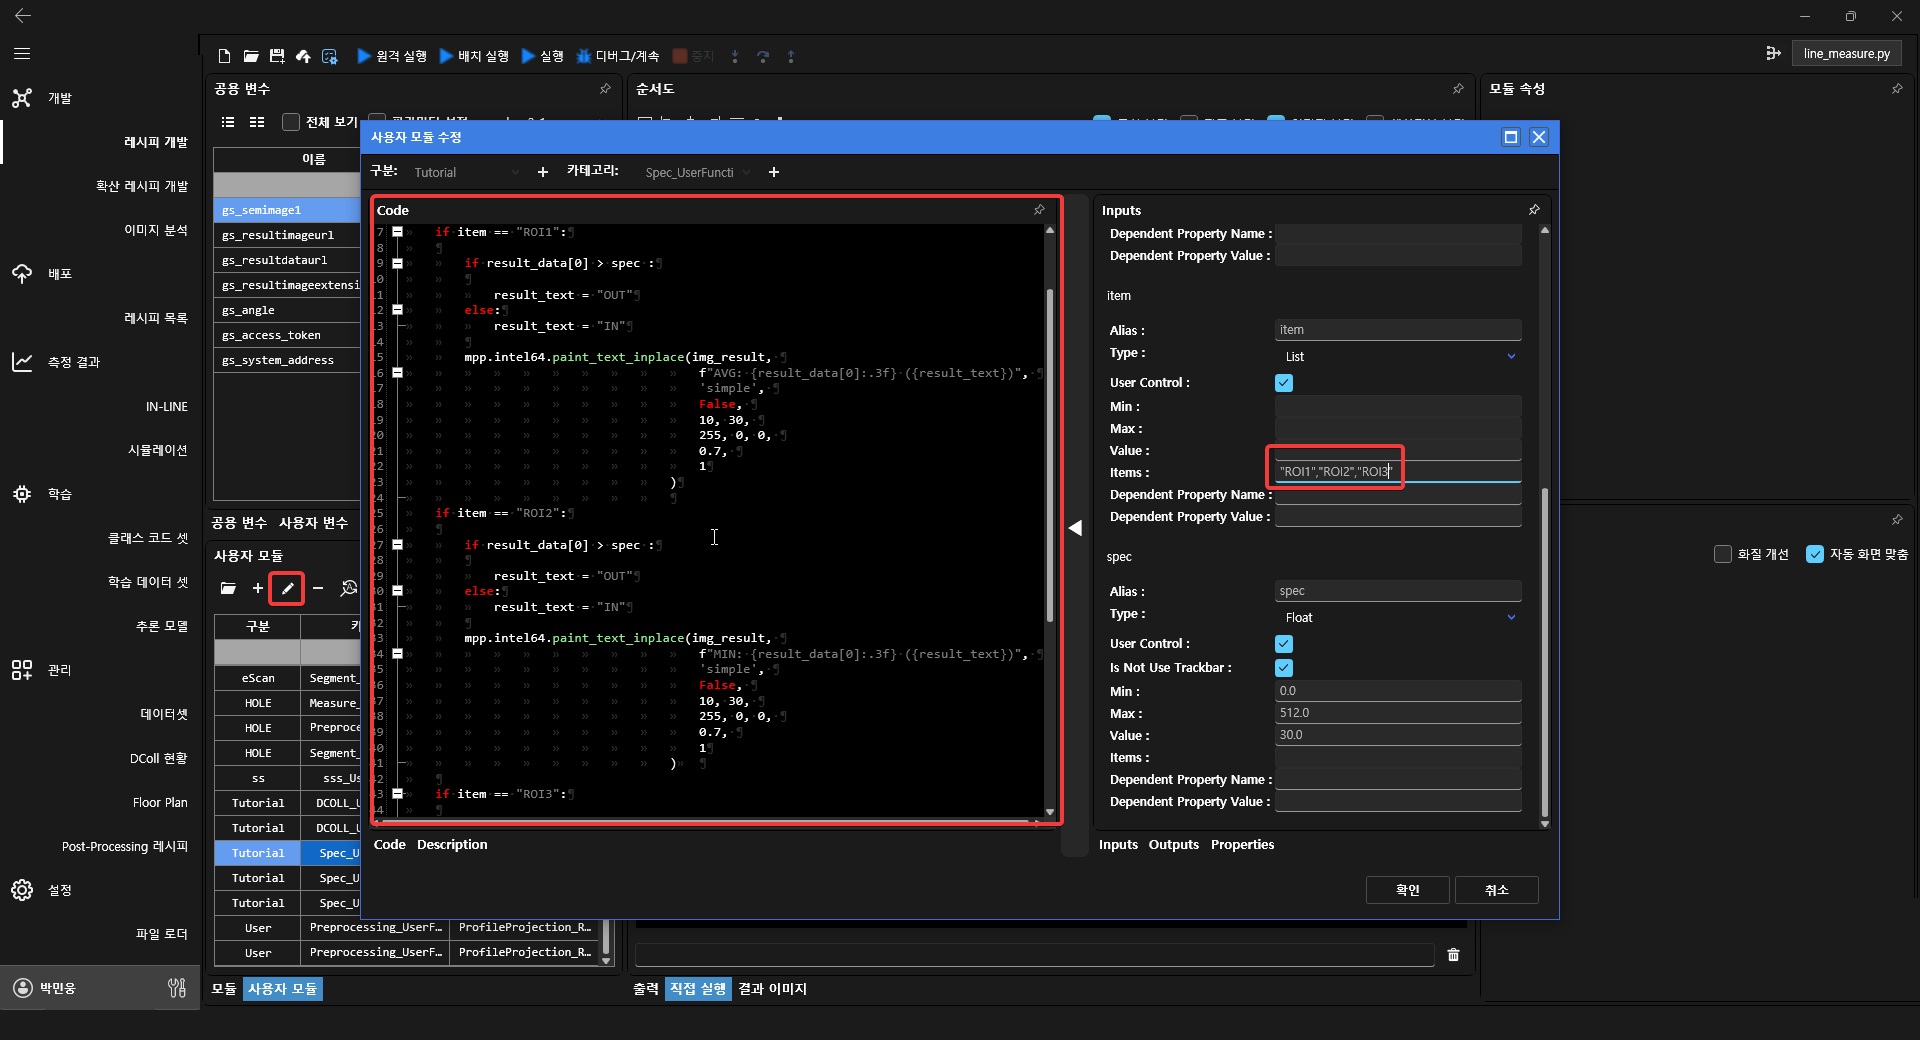Click the debug/continue bug icon

click(x=584, y=56)
